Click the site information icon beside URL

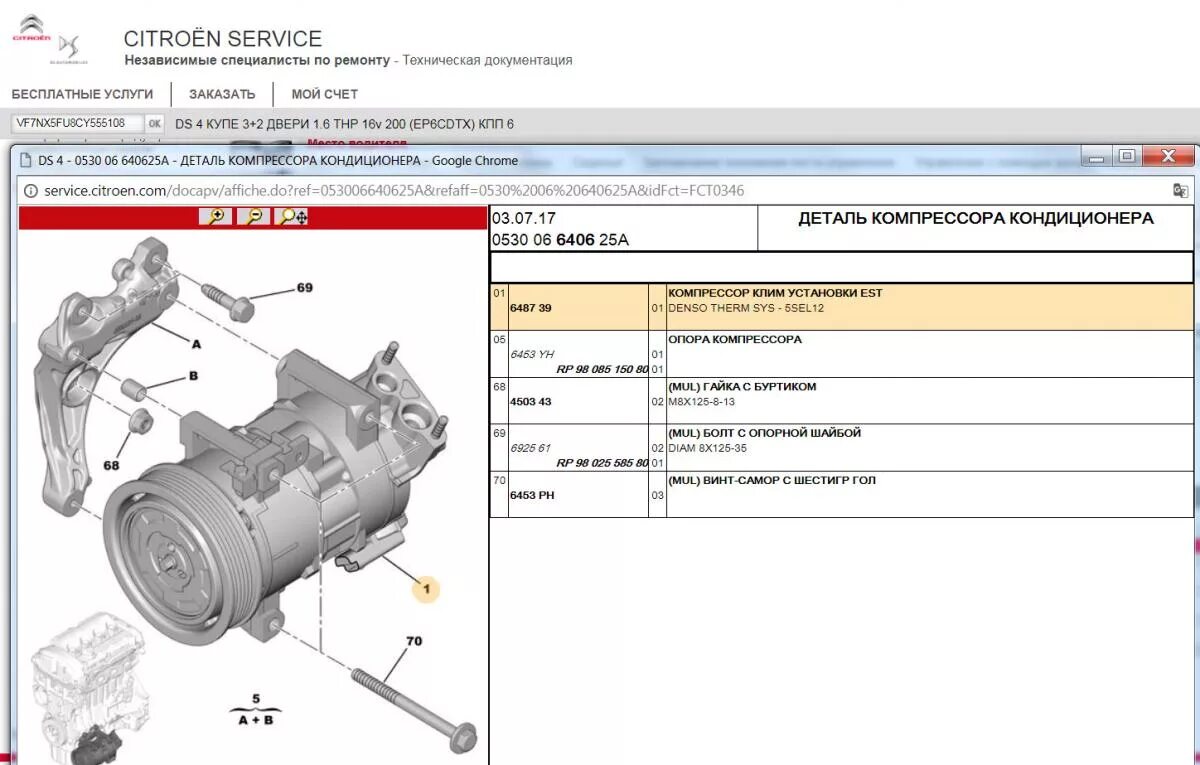(31, 190)
